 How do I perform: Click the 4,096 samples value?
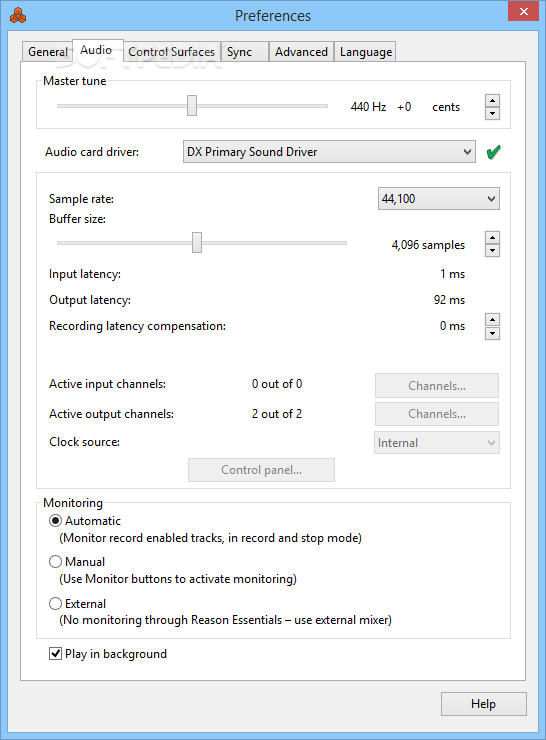428,245
